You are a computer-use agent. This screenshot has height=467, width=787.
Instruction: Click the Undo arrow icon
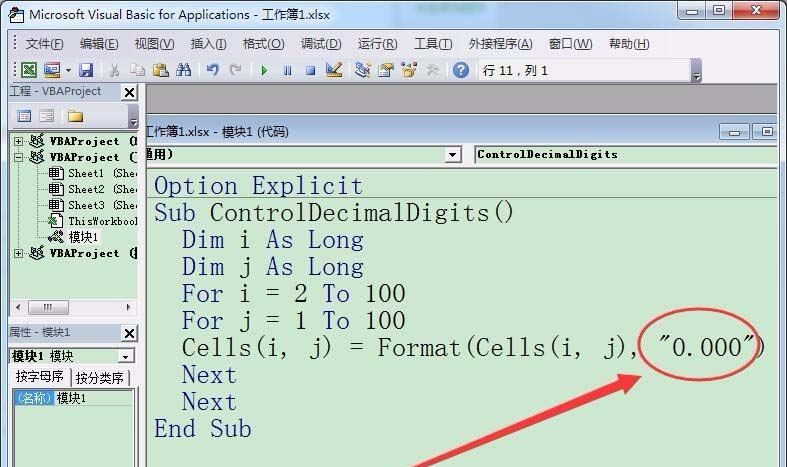[x=212, y=70]
